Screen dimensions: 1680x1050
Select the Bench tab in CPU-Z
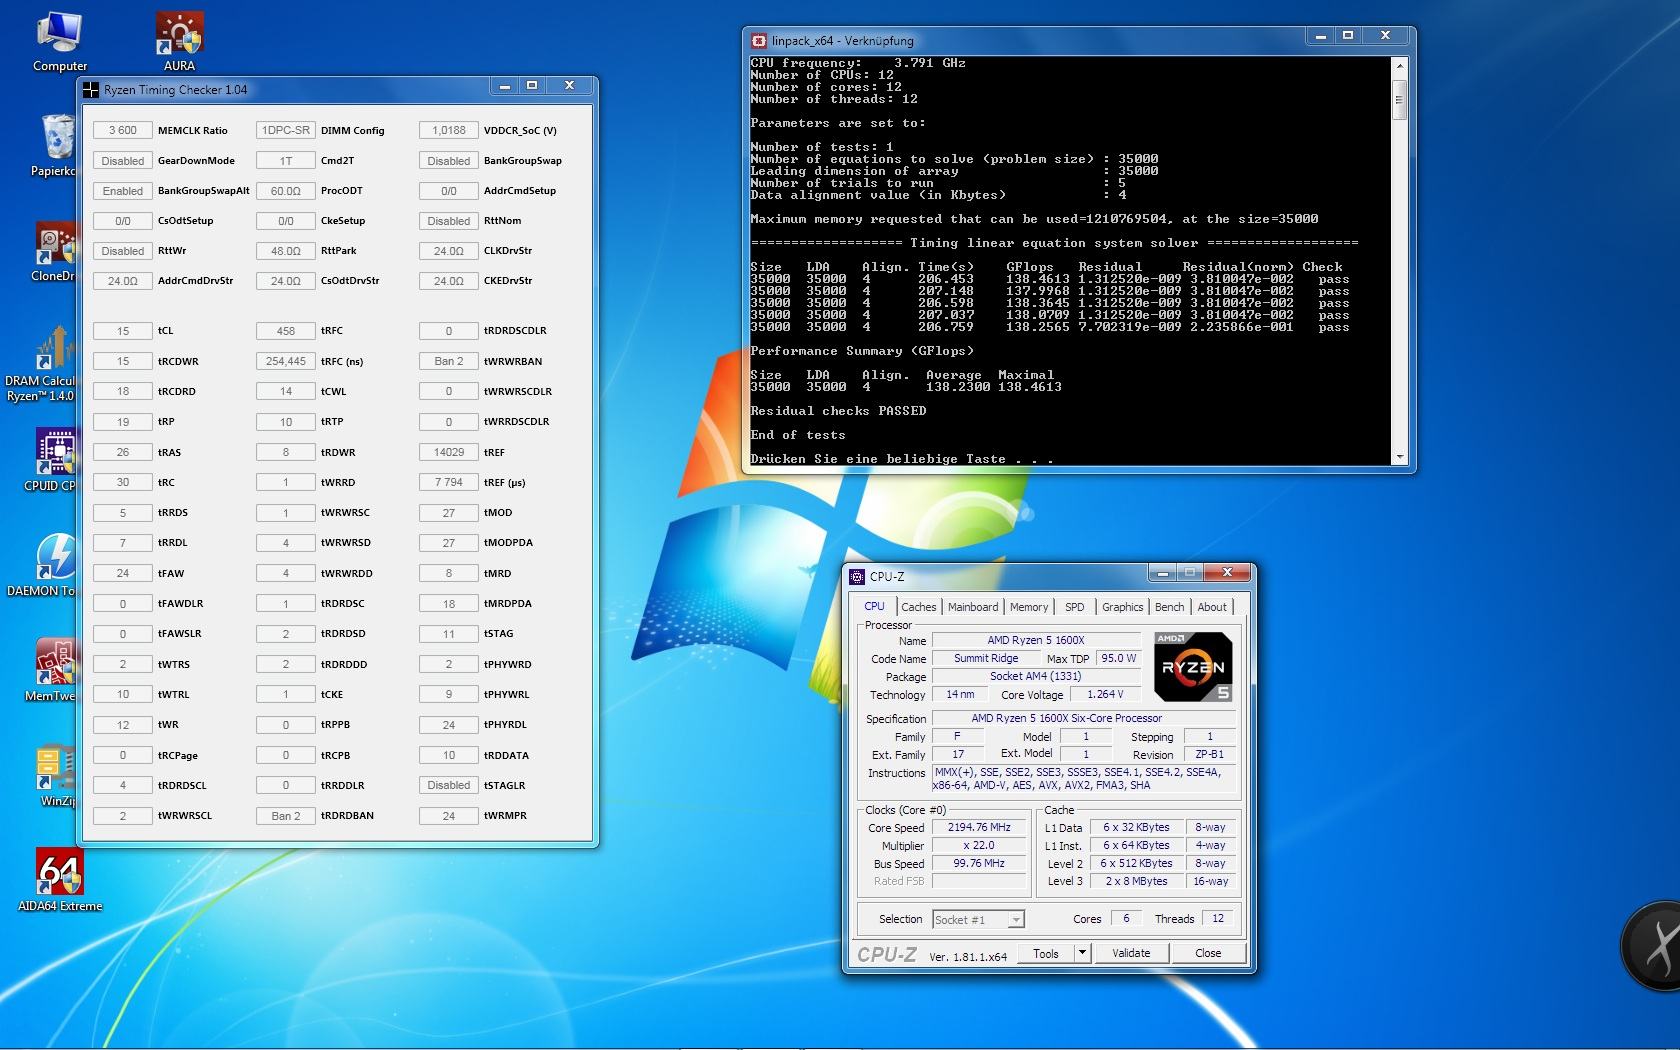click(1169, 607)
